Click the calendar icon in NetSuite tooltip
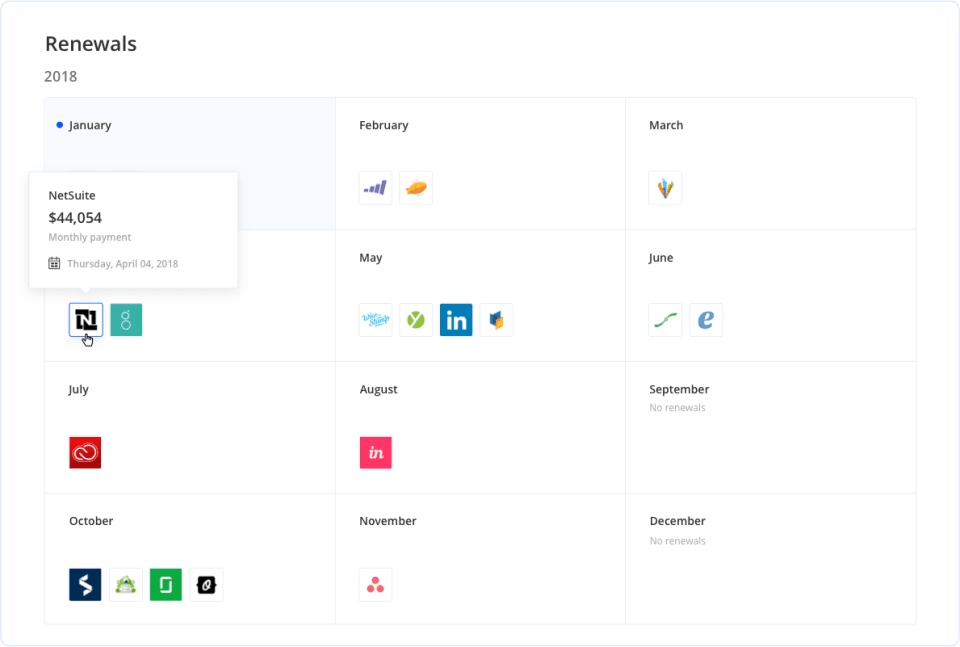Viewport: 960px width, 647px height. [55, 264]
